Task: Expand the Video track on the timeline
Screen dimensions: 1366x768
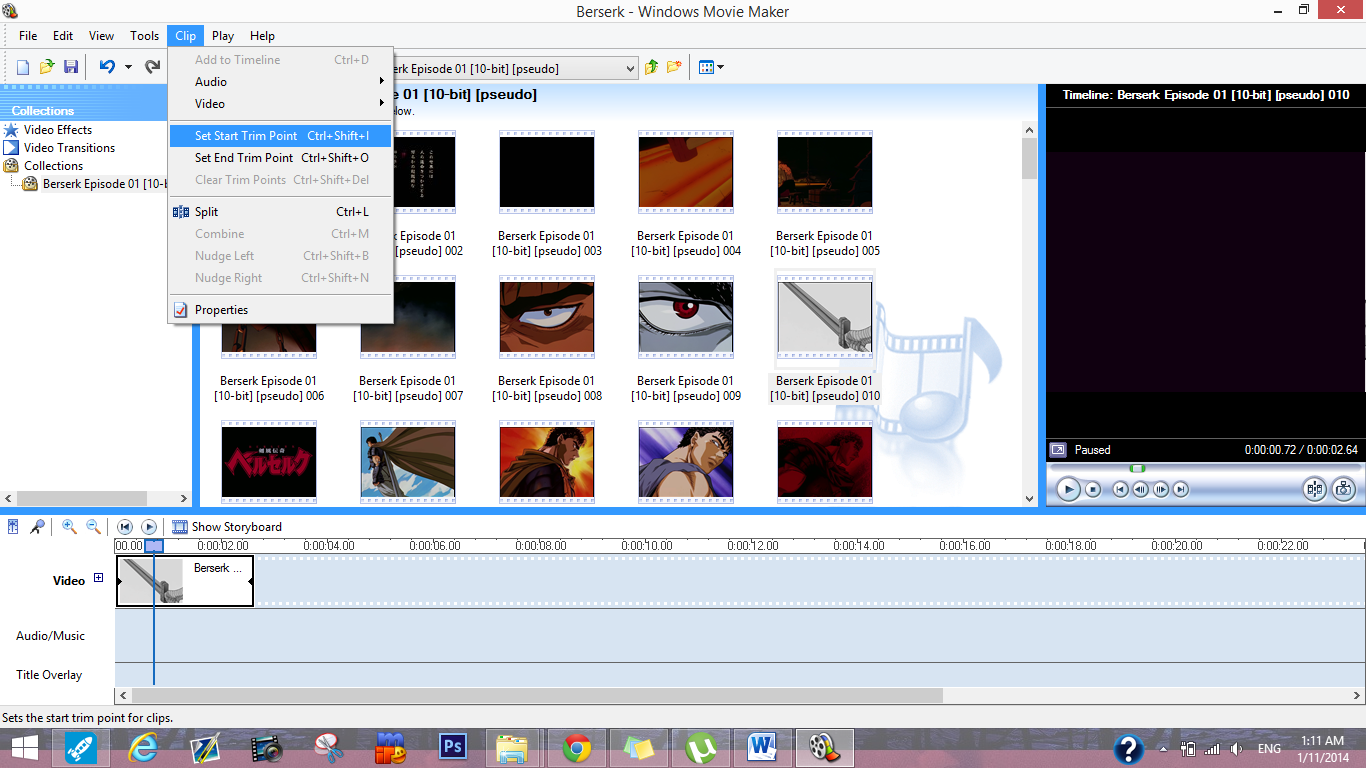Action: (x=98, y=578)
